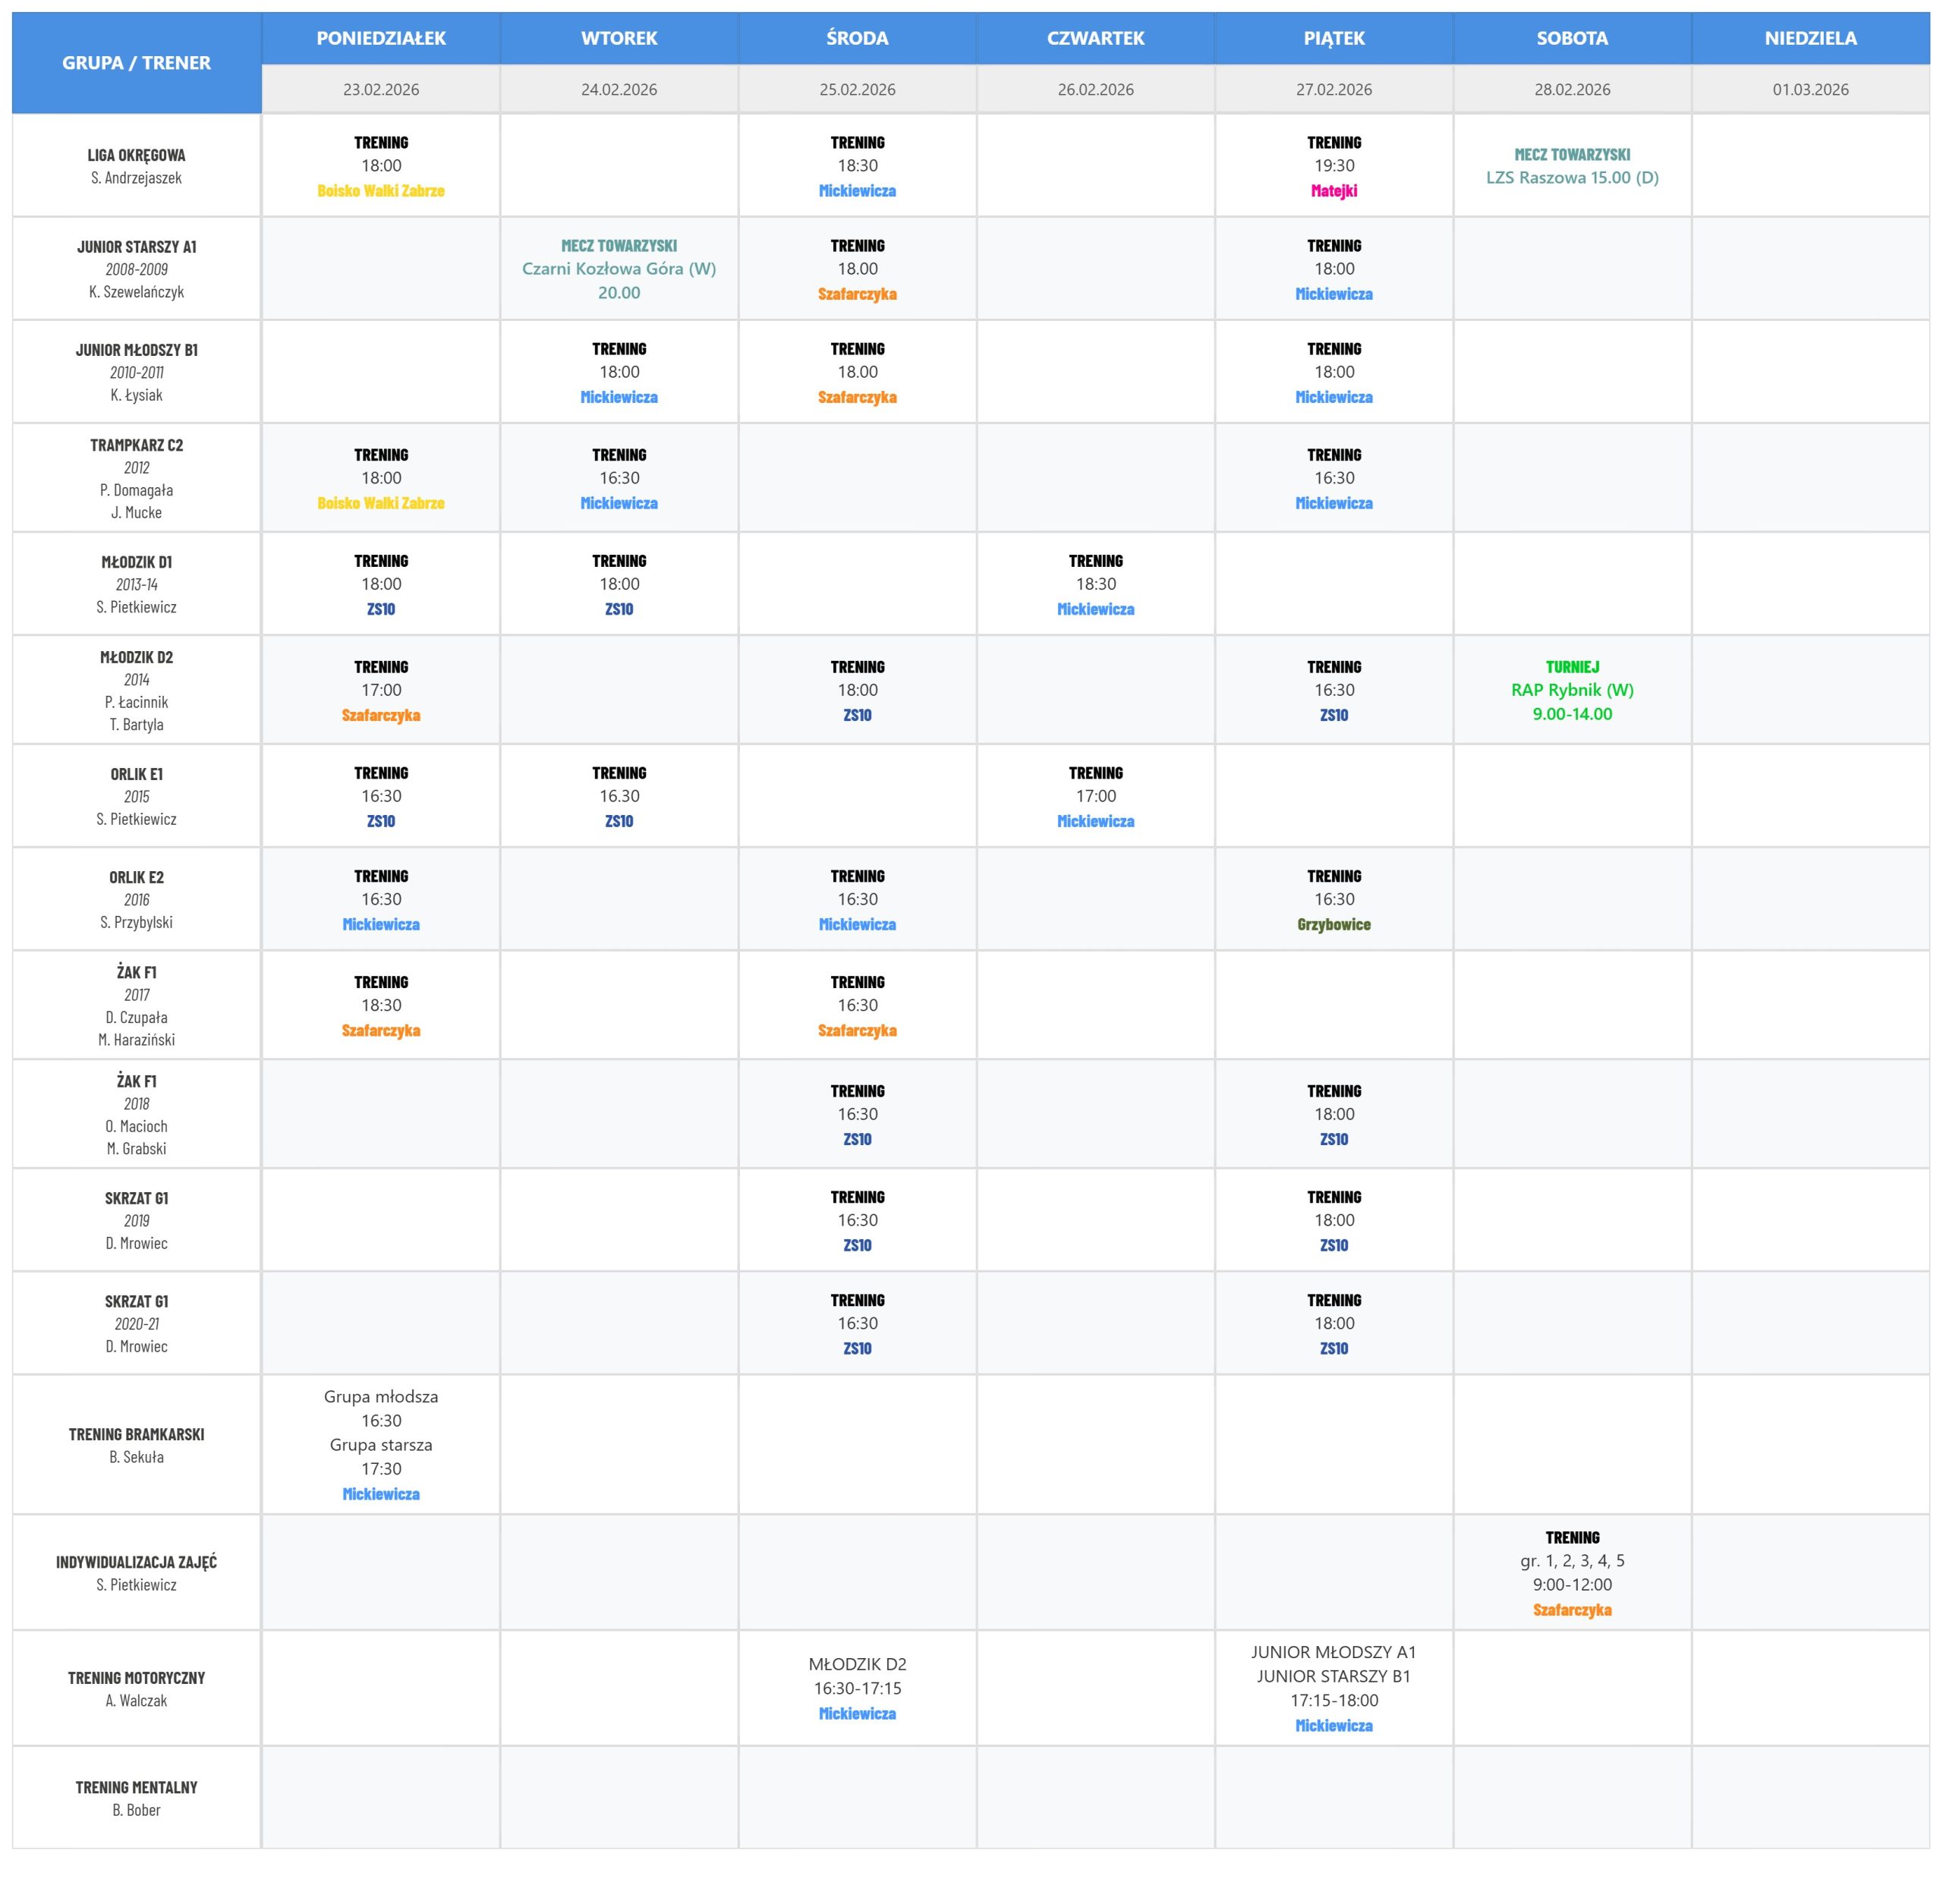
Task: Click the TRENING MENTALNY row label
Action: pyautogui.click(x=136, y=1787)
